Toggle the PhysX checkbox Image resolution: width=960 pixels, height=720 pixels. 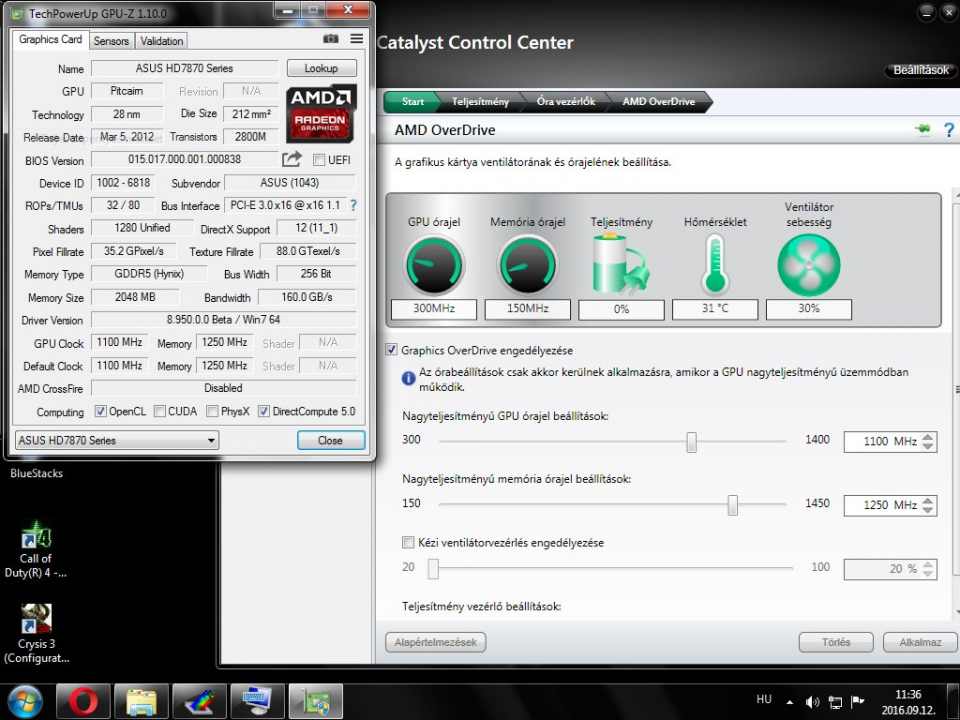pos(212,411)
